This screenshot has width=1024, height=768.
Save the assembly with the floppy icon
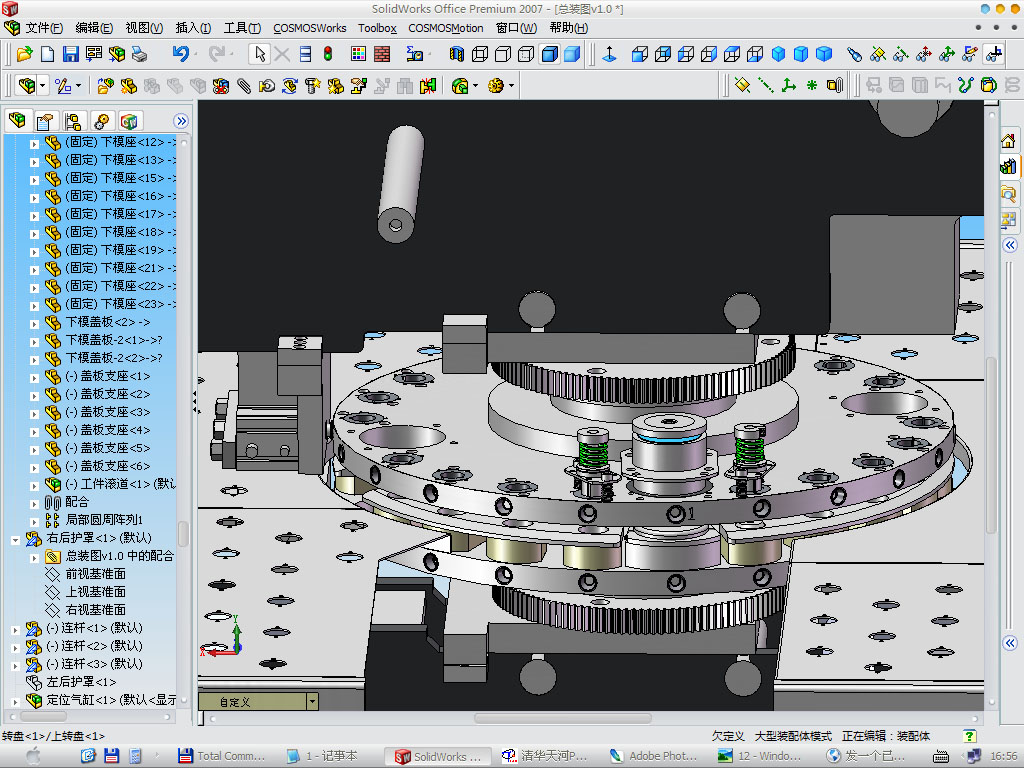pos(71,54)
